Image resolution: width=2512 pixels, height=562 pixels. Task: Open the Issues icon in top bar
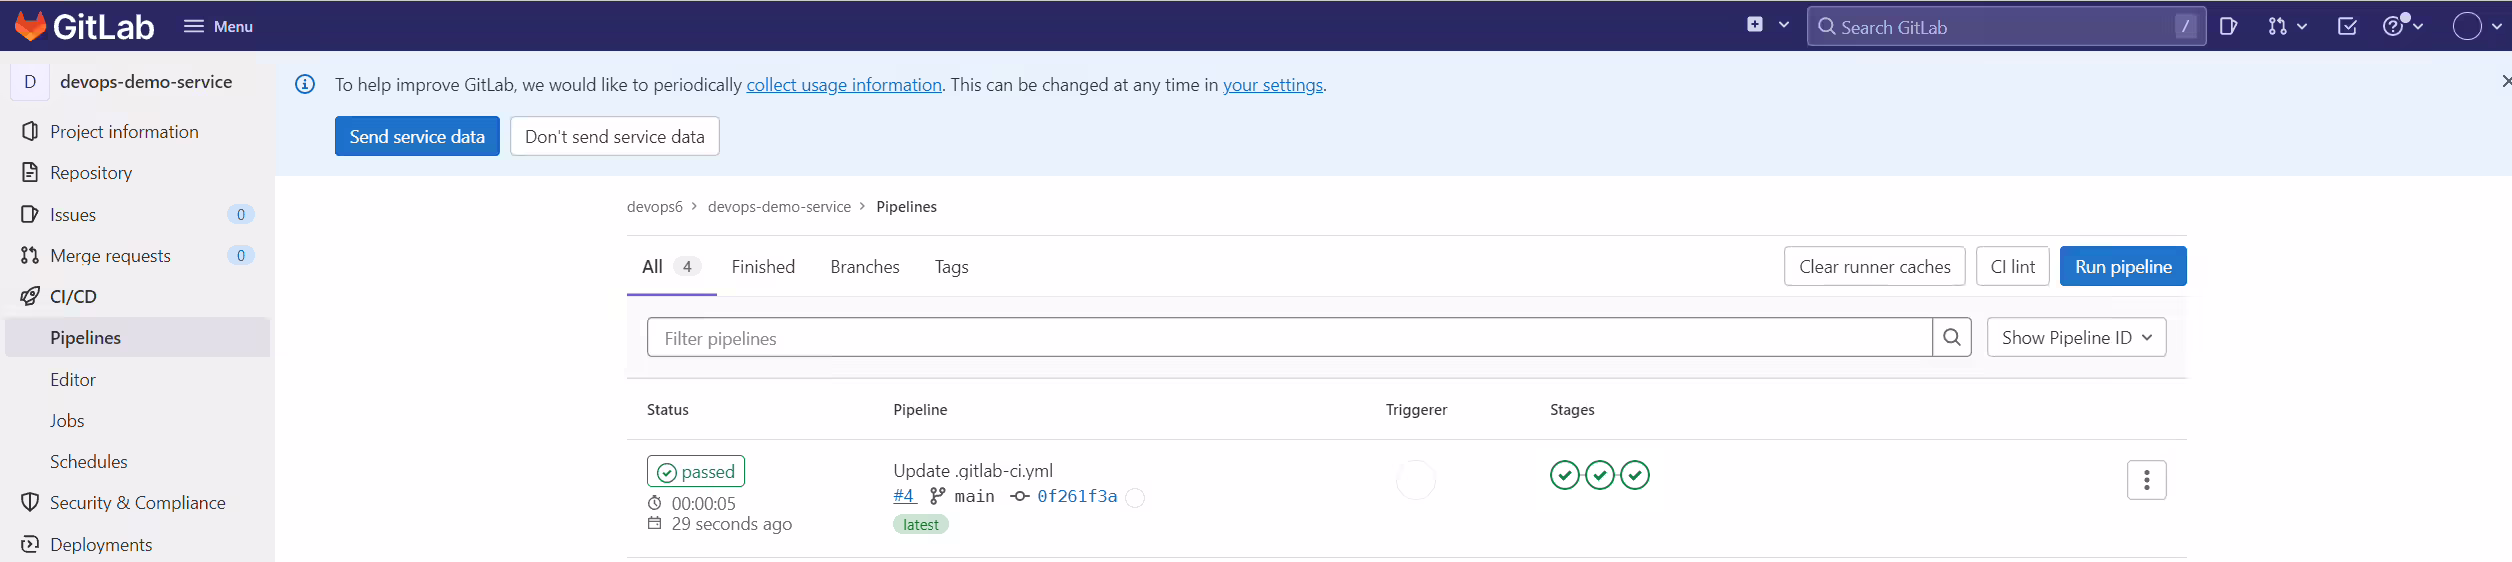click(2228, 27)
